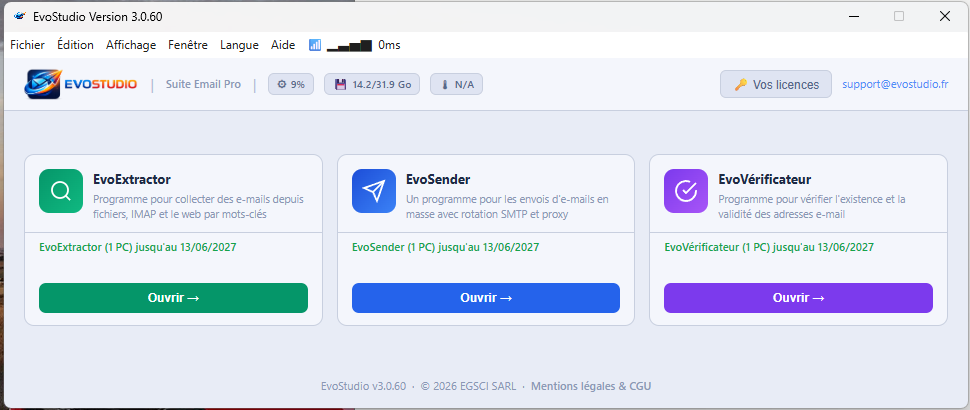
Task: Click the EvoVérificateur card title
Action: coord(765,180)
